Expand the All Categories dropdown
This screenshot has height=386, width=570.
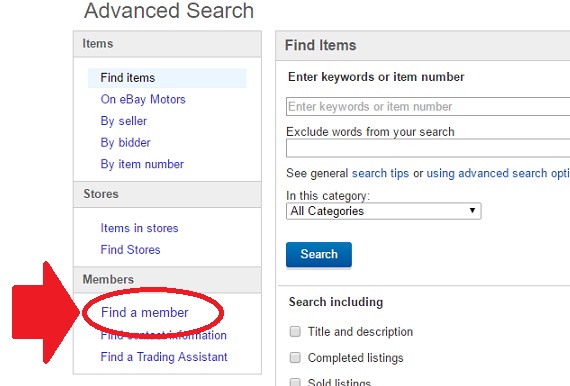[x=384, y=211]
